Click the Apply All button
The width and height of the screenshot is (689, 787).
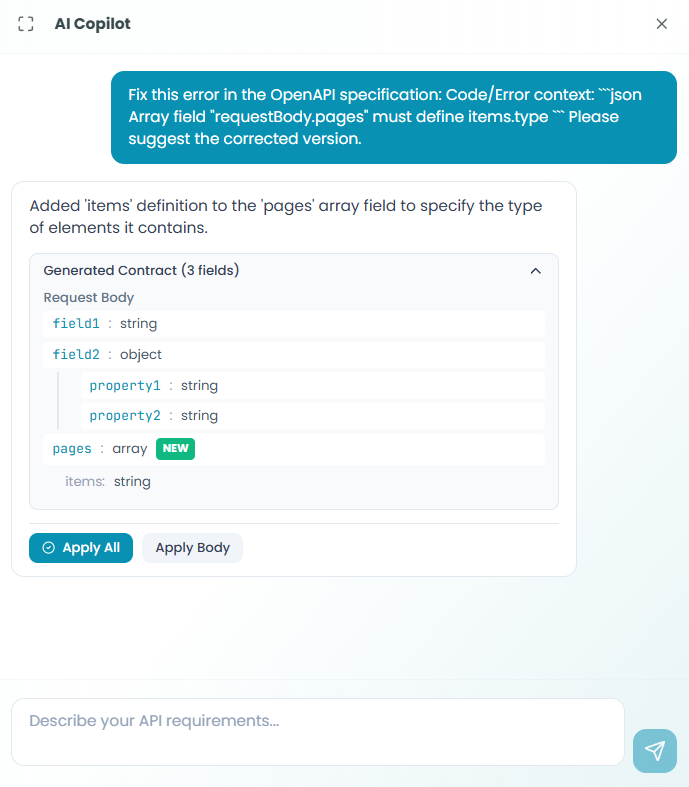click(81, 548)
